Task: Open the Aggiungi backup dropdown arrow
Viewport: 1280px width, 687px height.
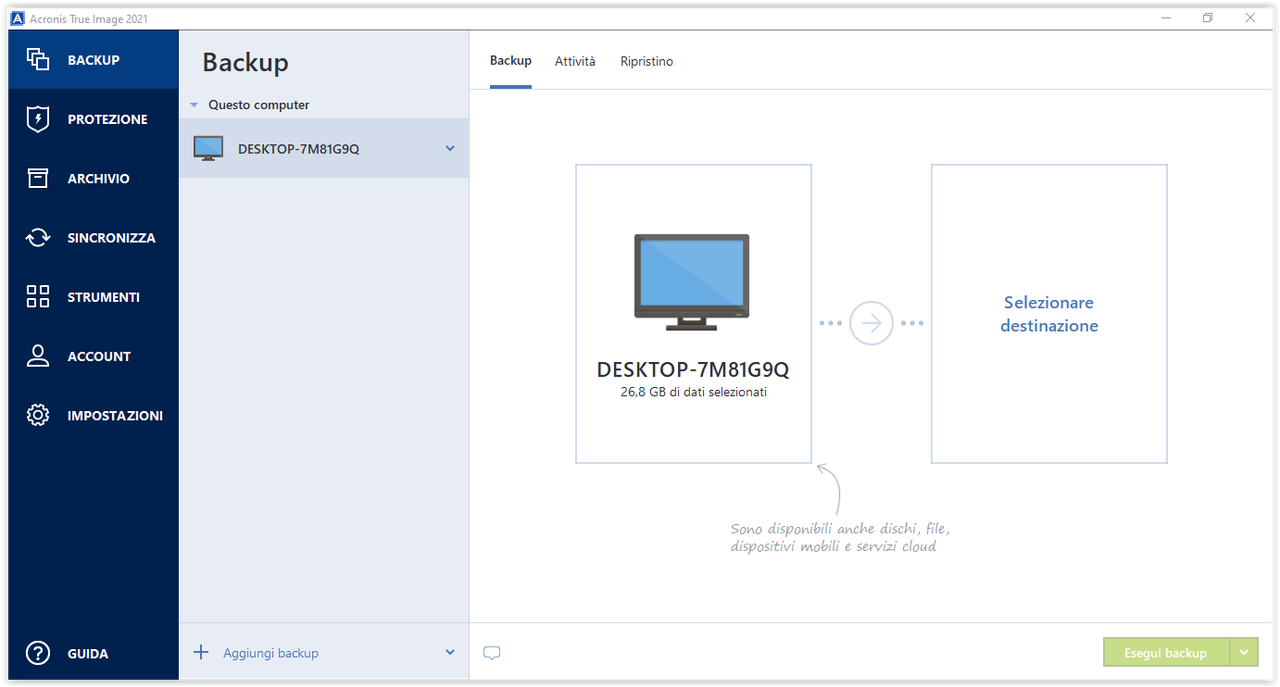Action: coord(450,652)
